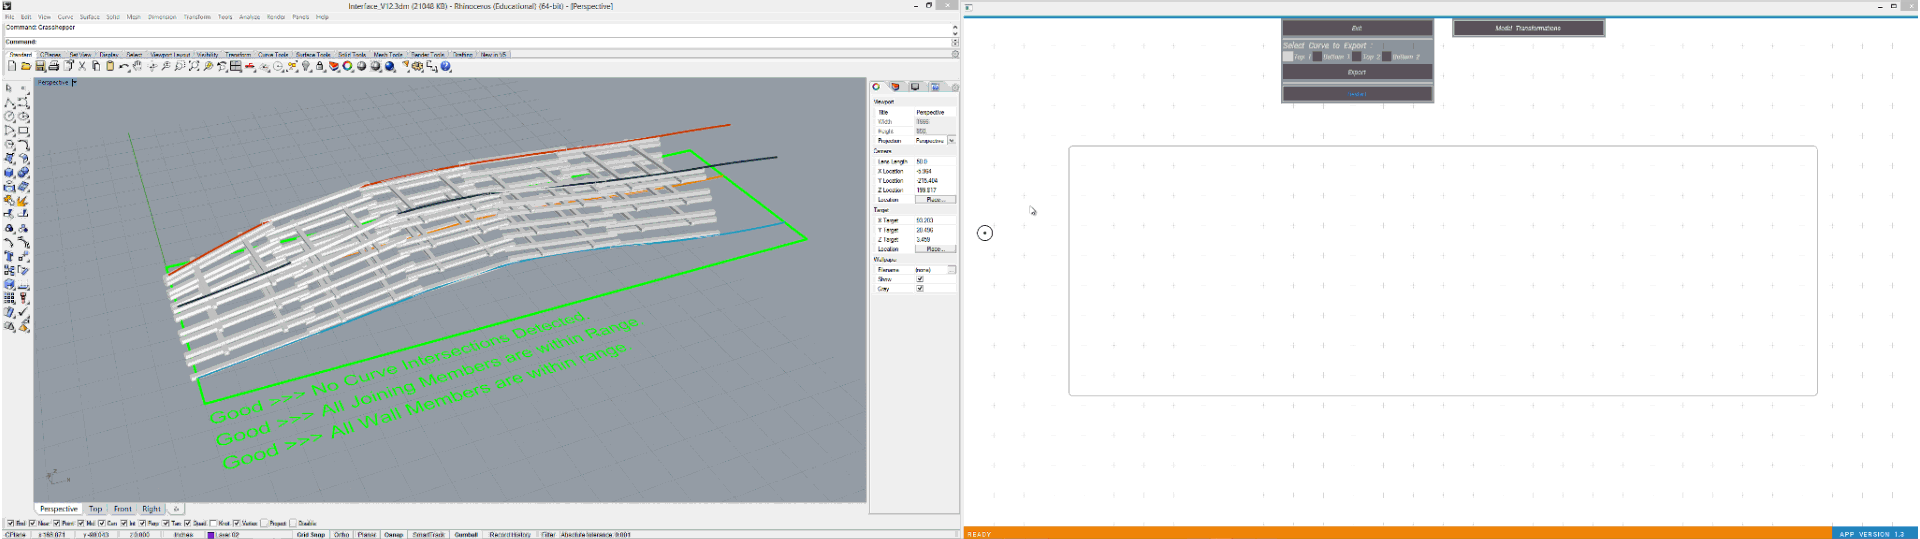Switch to the Right viewport tab
This screenshot has width=1920, height=539.
pos(151,509)
